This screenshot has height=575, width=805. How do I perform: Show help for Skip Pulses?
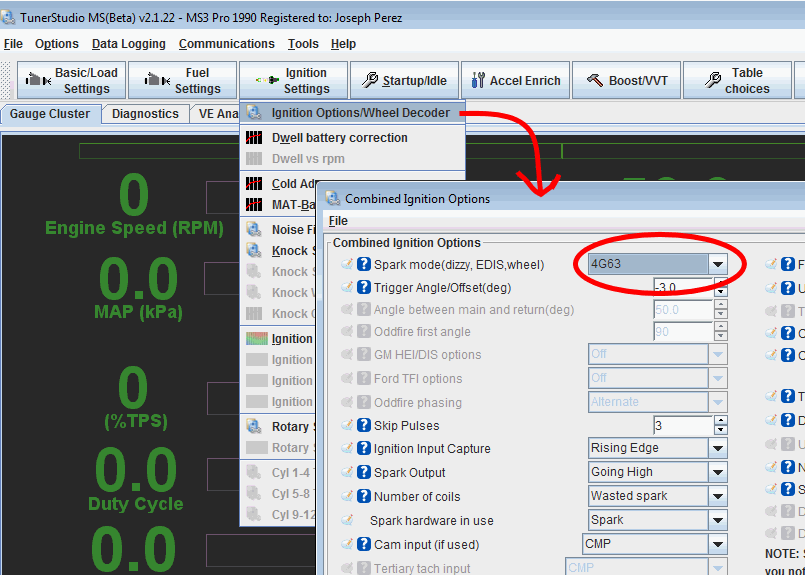point(364,426)
